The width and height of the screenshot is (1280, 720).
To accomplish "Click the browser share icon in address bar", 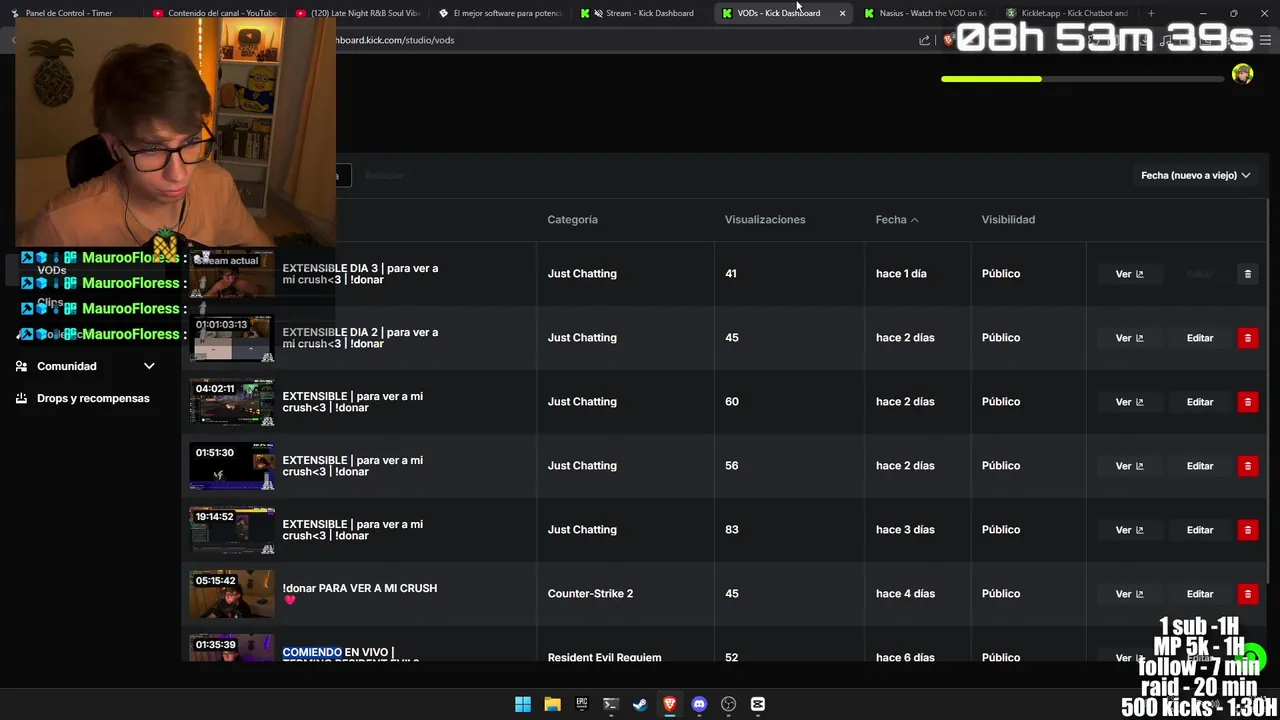I will coord(924,40).
